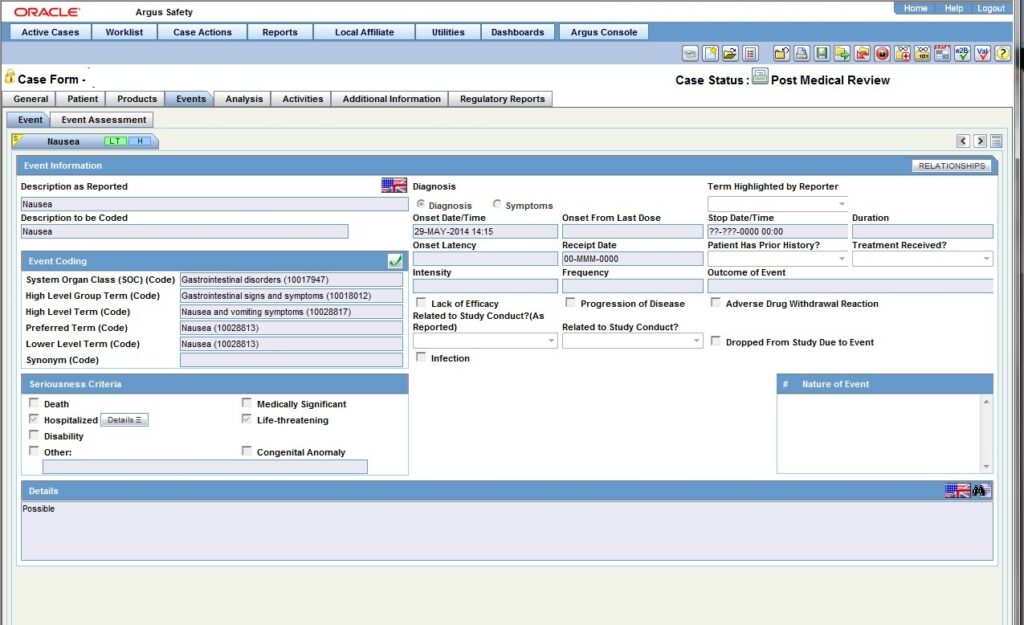1024x625 pixels.
Task: Select the Symptoms radio button
Action: (x=498, y=205)
